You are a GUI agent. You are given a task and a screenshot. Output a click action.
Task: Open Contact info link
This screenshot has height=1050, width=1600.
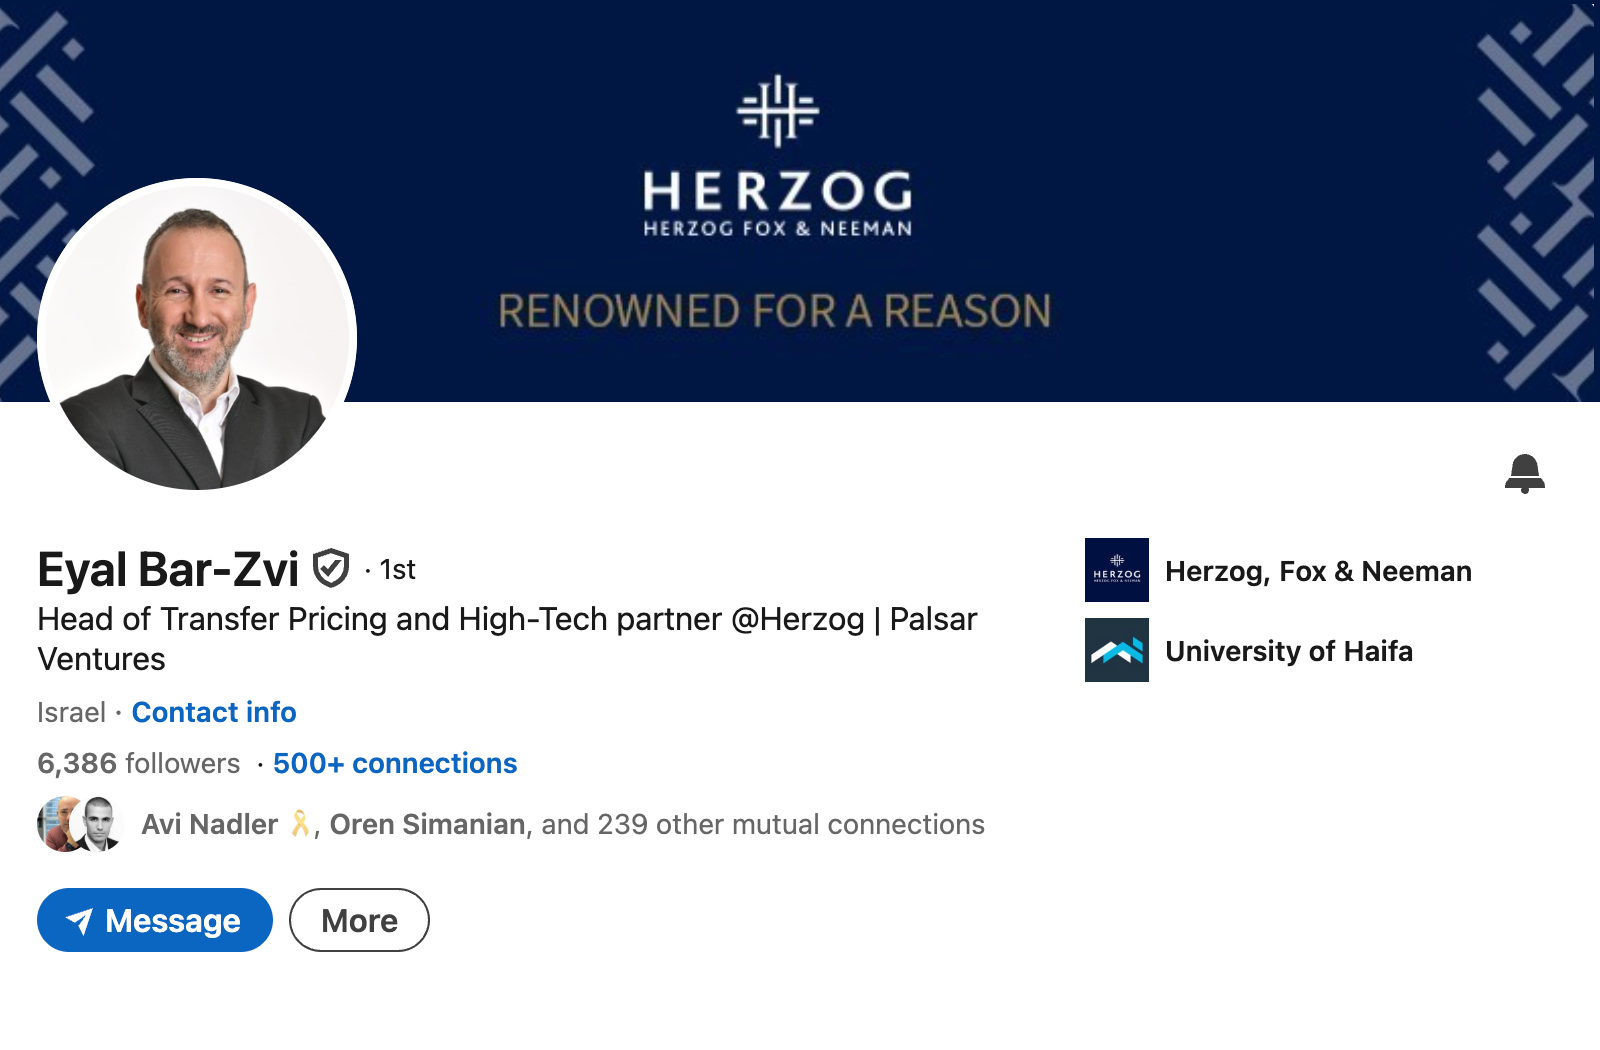point(214,712)
